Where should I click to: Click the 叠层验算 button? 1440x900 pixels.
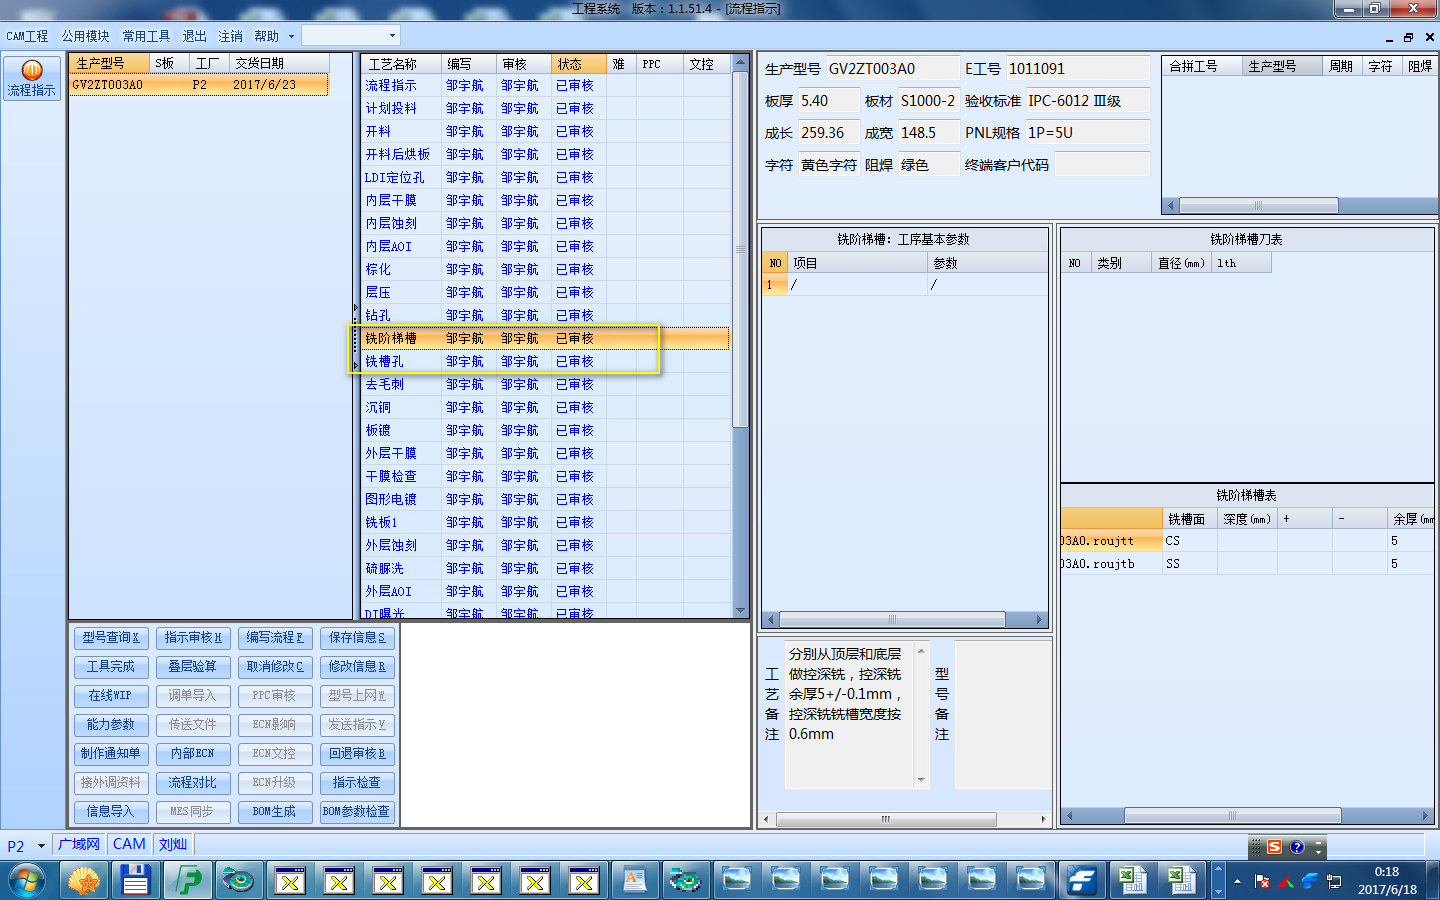[x=193, y=667]
